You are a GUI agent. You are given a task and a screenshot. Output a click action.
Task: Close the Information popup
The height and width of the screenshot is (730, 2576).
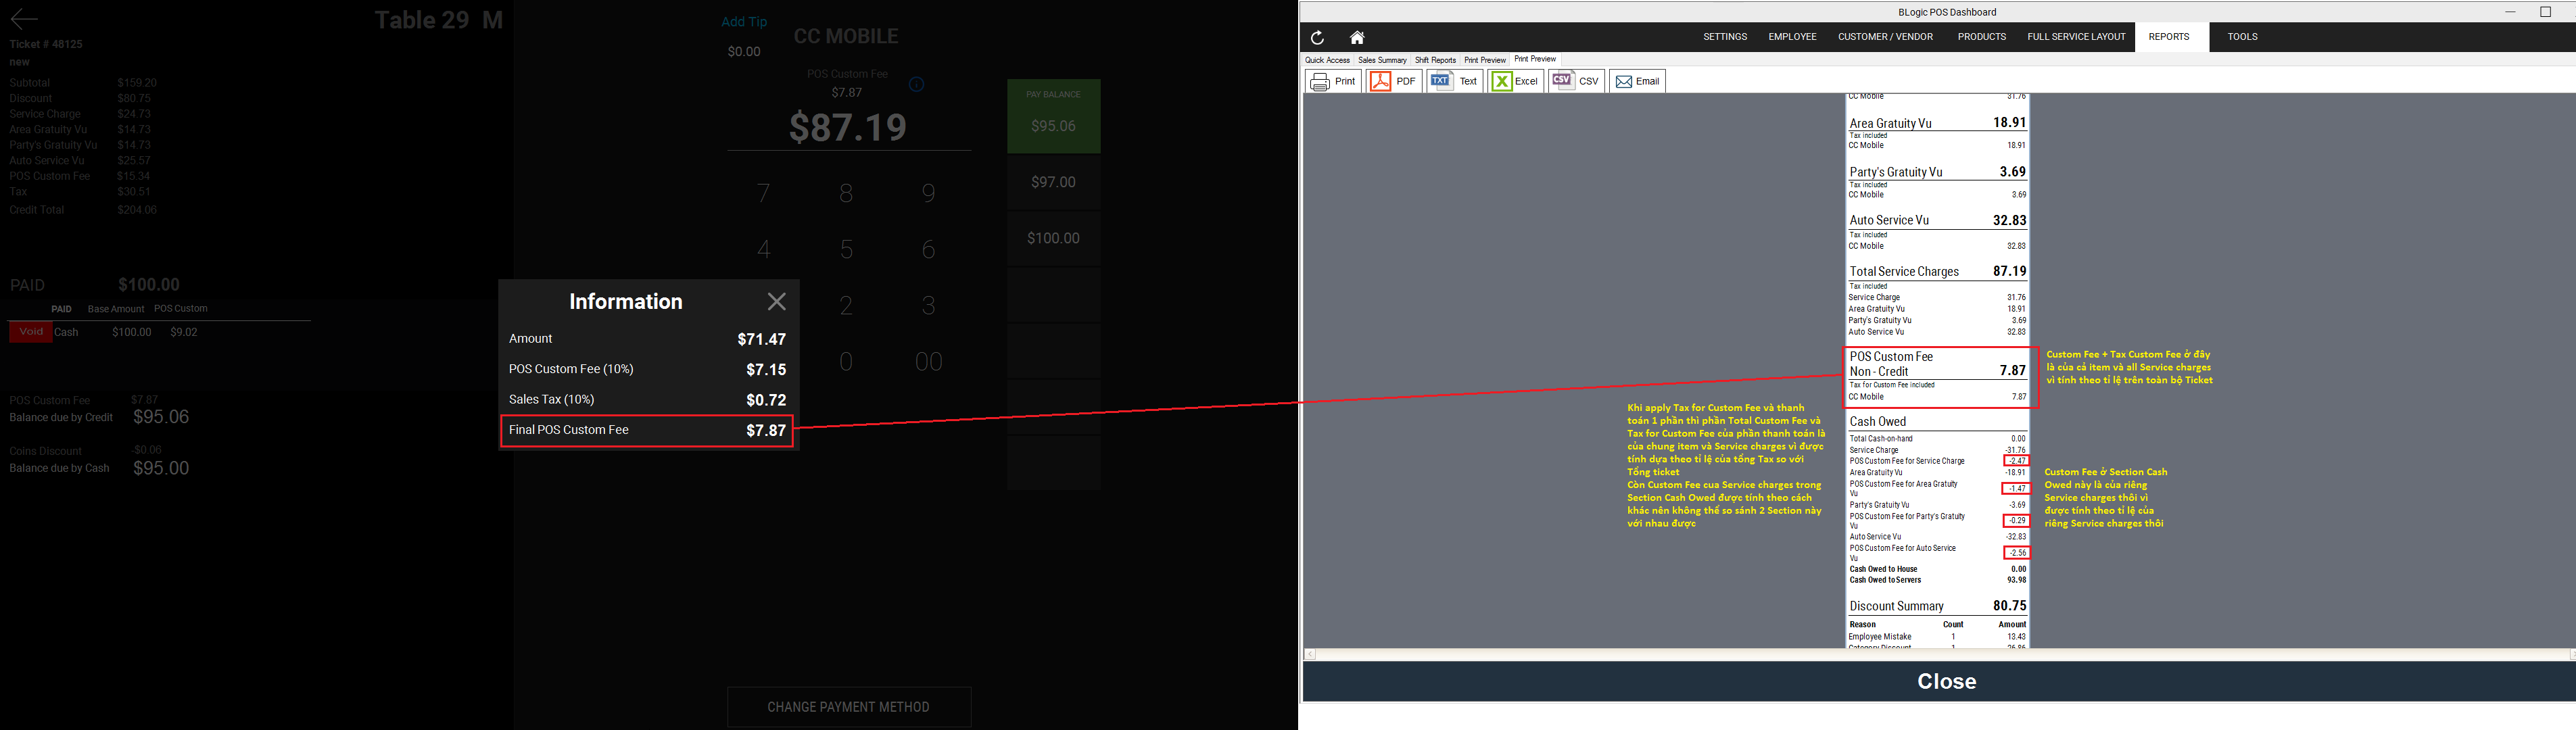click(x=776, y=302)
